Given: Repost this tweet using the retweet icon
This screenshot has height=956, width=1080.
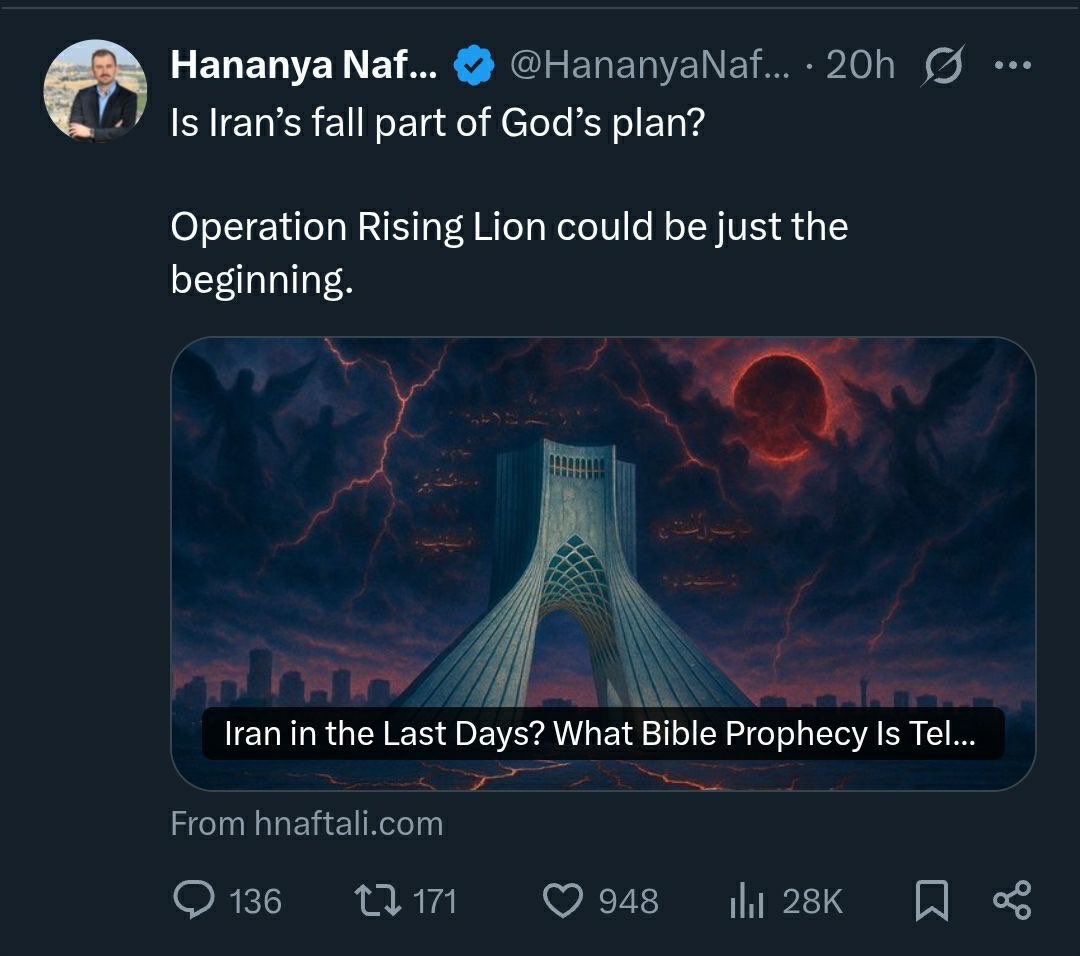Looking at the screenshot, I should click(379, 900).
